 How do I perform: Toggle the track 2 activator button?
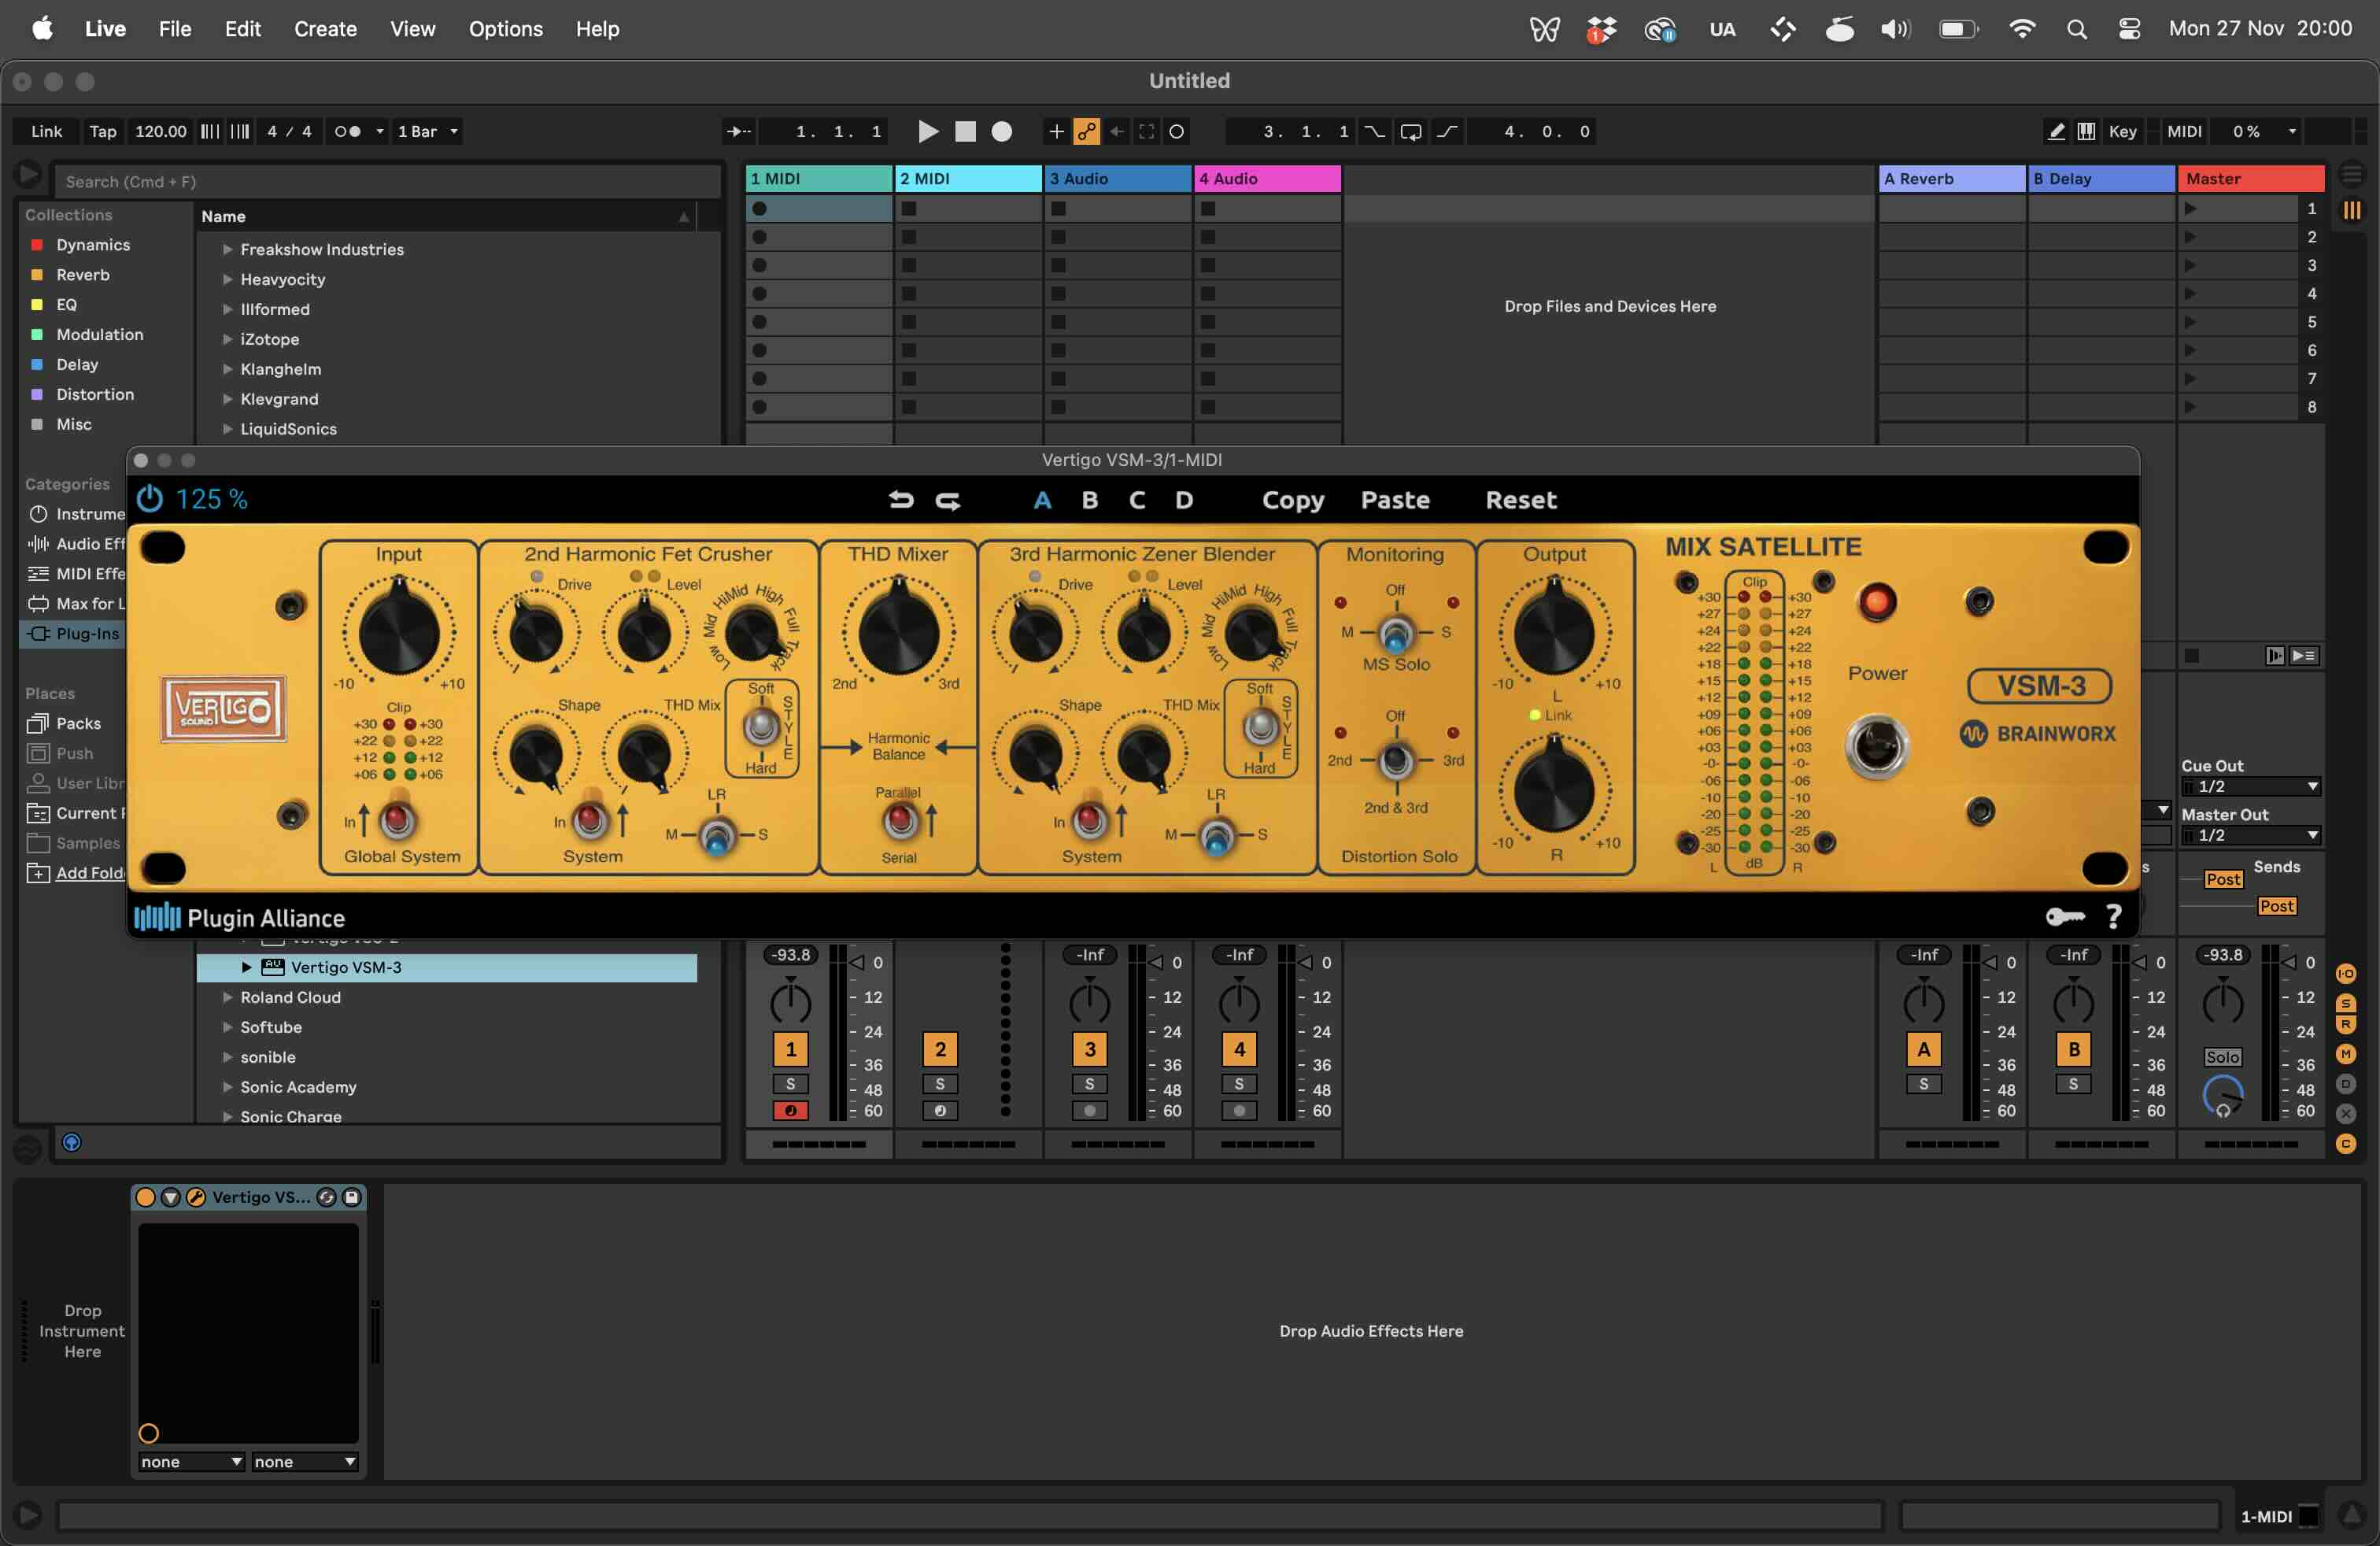(940, 1049)
